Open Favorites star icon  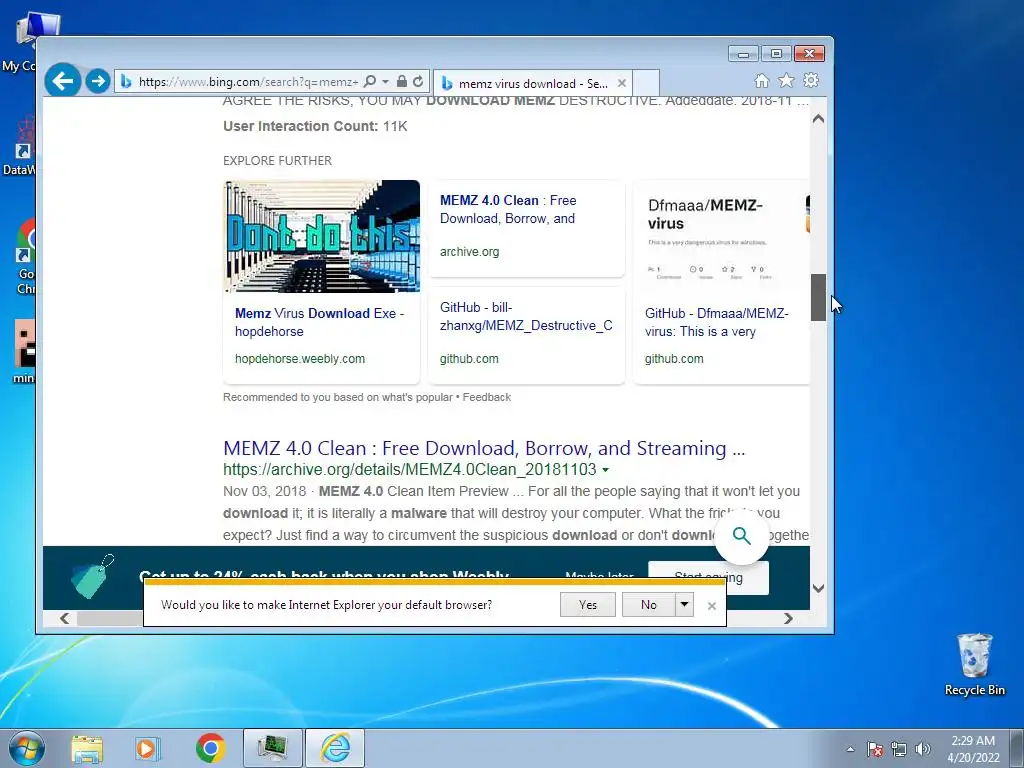click(786, 80)
